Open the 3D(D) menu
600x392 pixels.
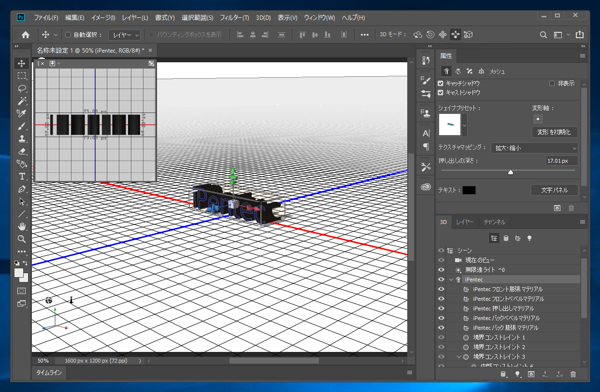click(263, 18)
